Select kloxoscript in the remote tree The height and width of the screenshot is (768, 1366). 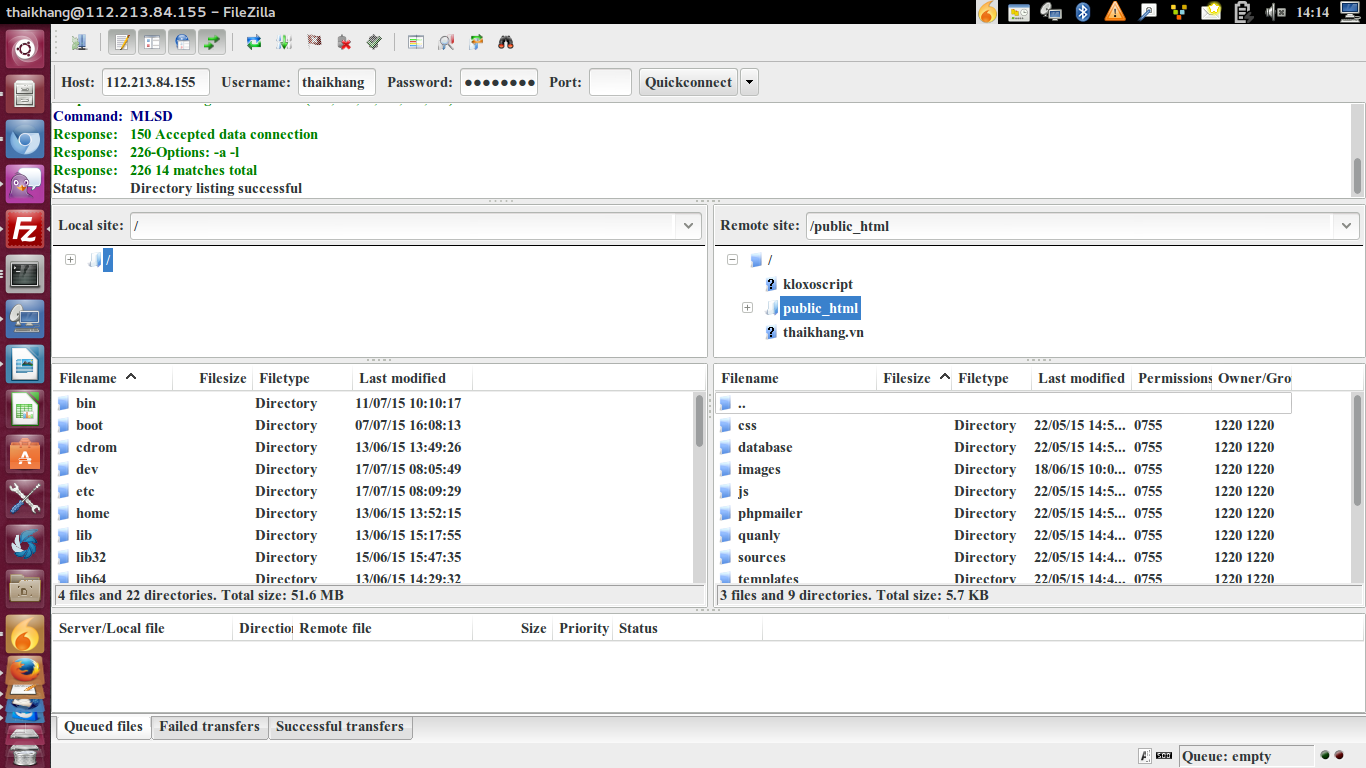pos(817,284)
